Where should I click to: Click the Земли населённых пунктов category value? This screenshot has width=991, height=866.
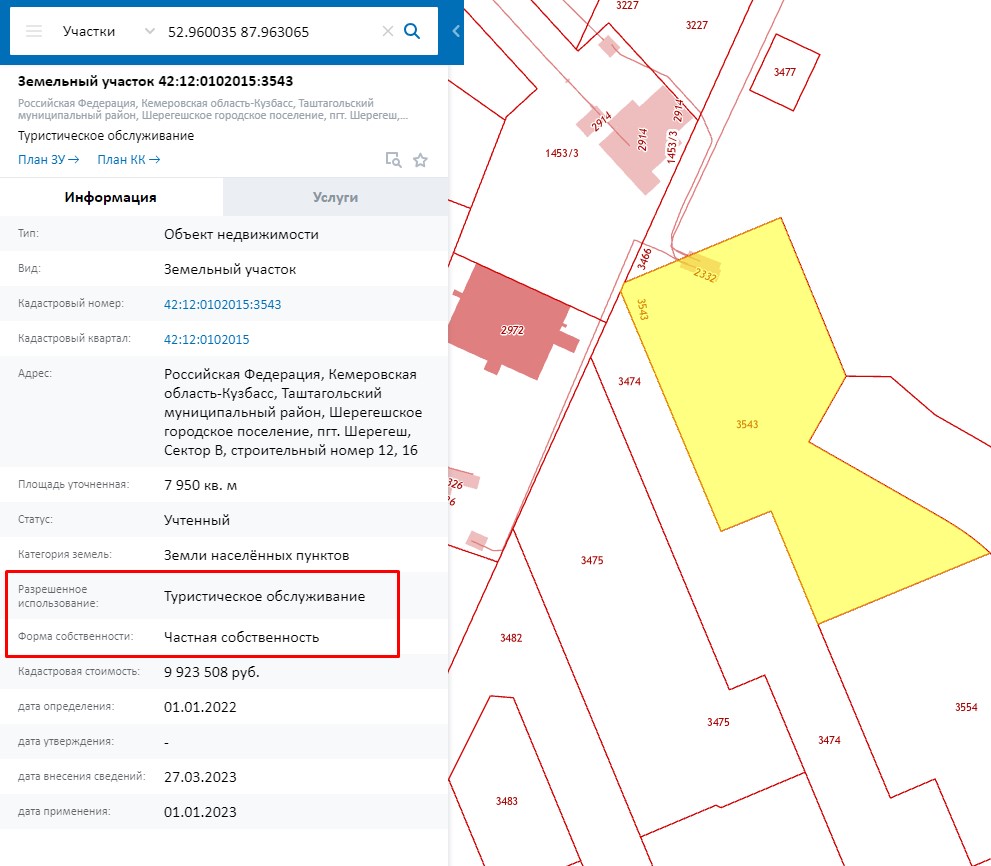pos(257,555)
